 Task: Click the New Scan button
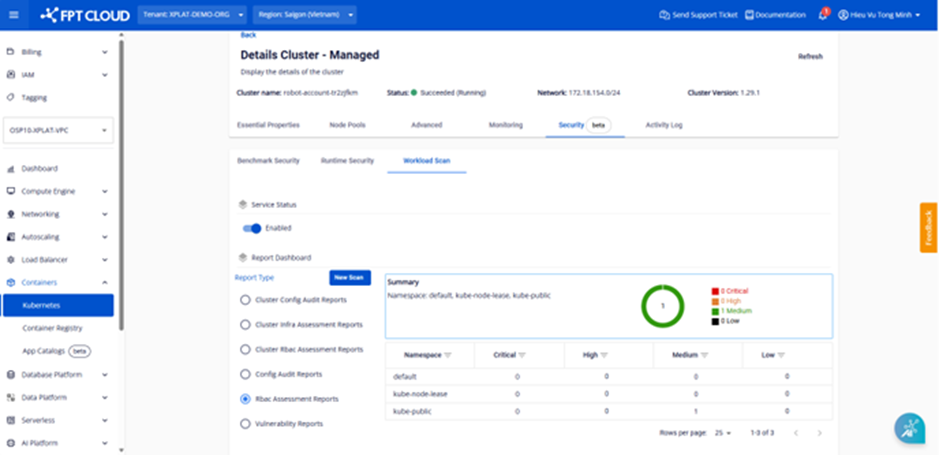pyautogui.click(x=349, y=277)
